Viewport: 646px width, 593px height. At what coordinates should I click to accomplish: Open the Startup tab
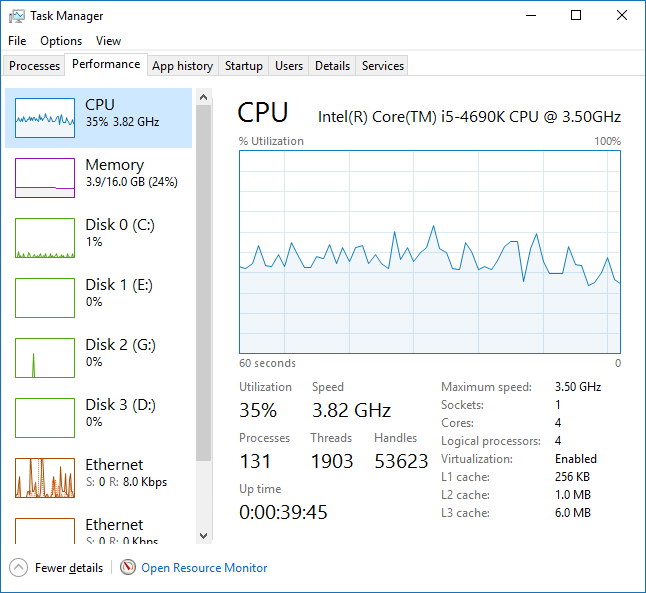243,66
